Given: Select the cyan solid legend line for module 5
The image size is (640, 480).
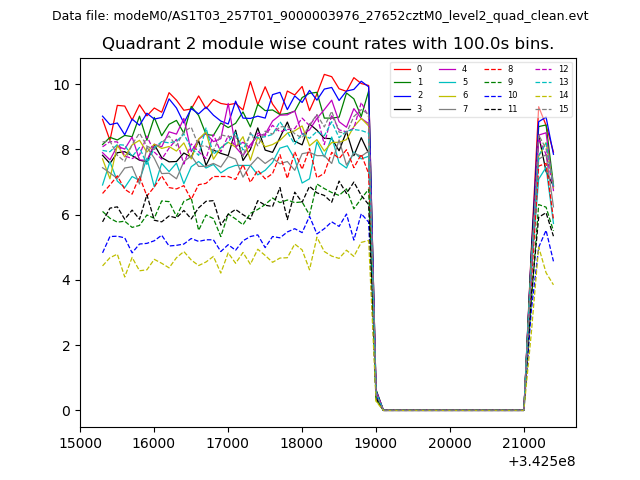Looking at the screenshot, I should 446,82.
